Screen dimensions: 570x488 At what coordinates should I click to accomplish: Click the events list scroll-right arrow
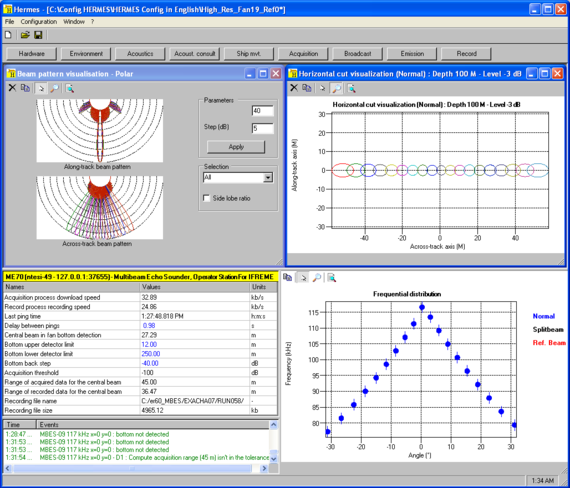[265, 468]
